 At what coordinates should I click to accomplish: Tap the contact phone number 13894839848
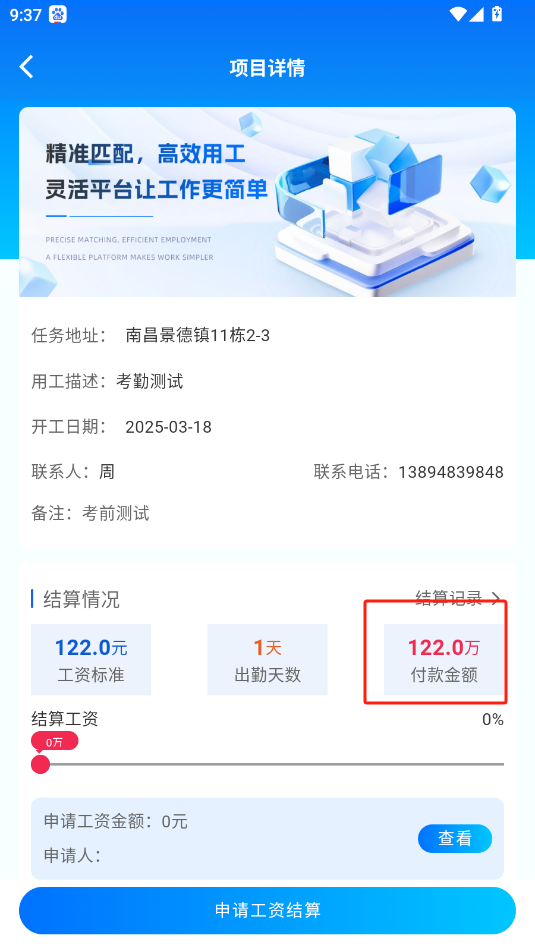coord(451,472)
